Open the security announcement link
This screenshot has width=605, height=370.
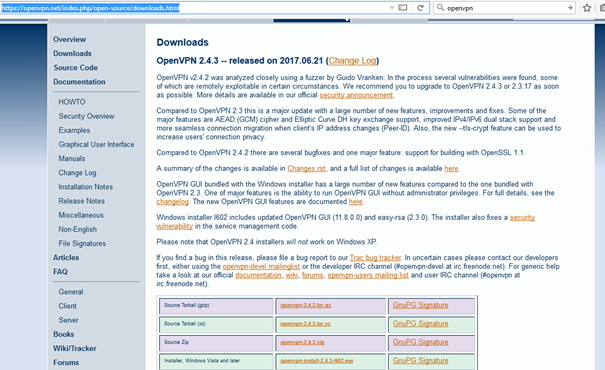click(356, 95)
